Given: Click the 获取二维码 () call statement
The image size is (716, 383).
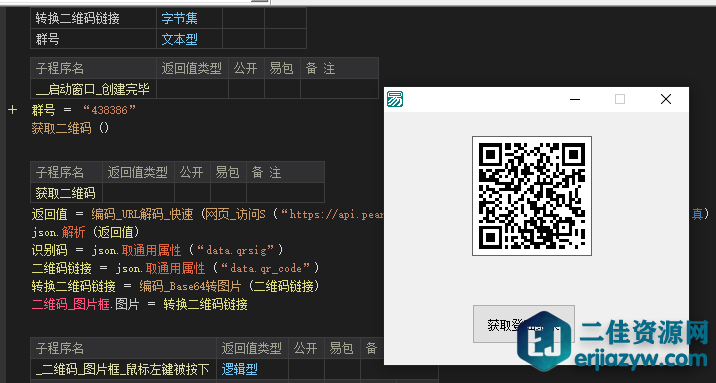Looking at the screenshot, I should [x=70, y=128].
